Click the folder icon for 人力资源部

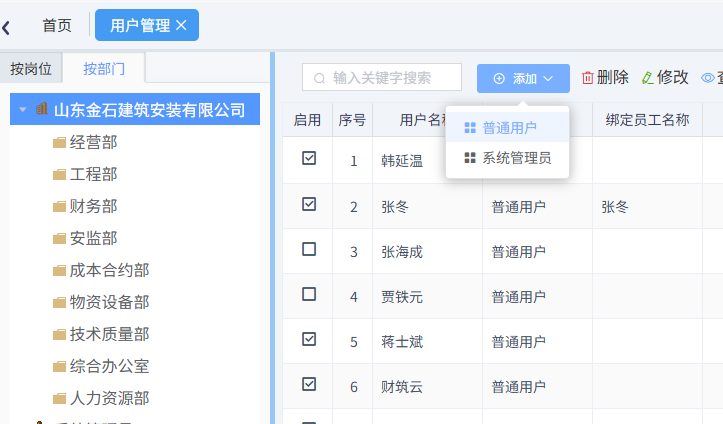click(x=59, y=399)
